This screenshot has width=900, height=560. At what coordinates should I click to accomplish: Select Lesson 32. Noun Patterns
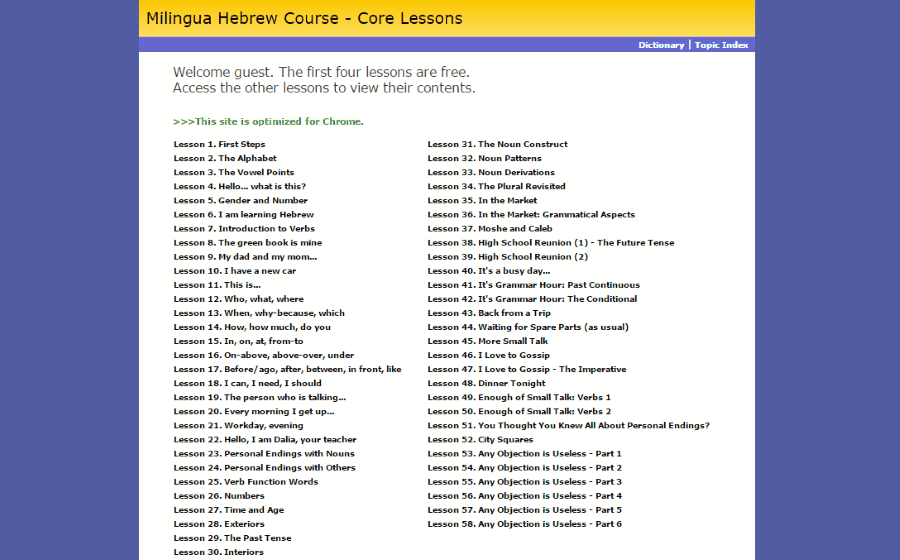[484, 158]
